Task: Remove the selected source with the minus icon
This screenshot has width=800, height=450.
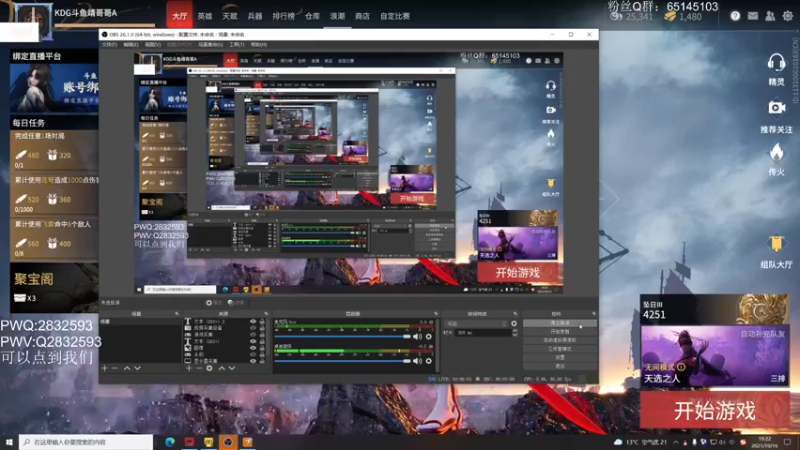Action: [199, 368]
